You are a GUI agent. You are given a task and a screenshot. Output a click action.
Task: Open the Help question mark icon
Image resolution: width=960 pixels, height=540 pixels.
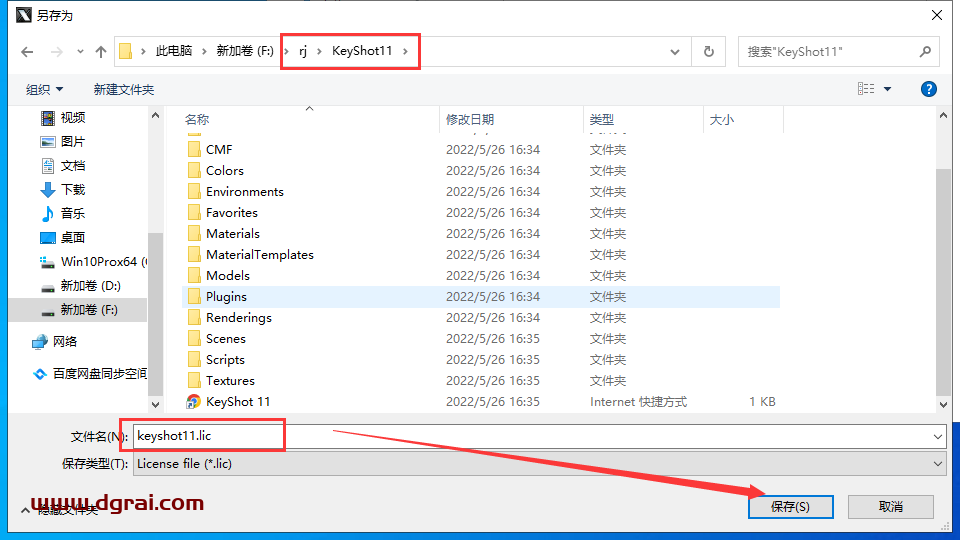[x=928, y=89]
